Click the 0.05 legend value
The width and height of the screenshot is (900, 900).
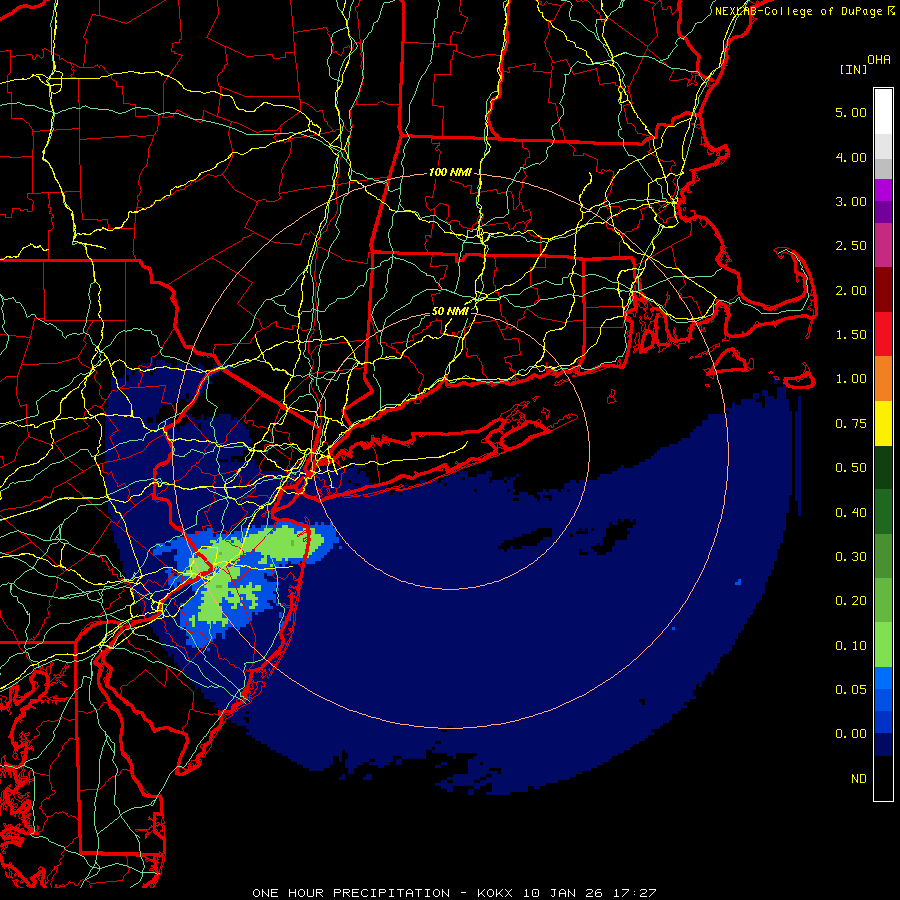pyautogui.click(x=851, y=690)
